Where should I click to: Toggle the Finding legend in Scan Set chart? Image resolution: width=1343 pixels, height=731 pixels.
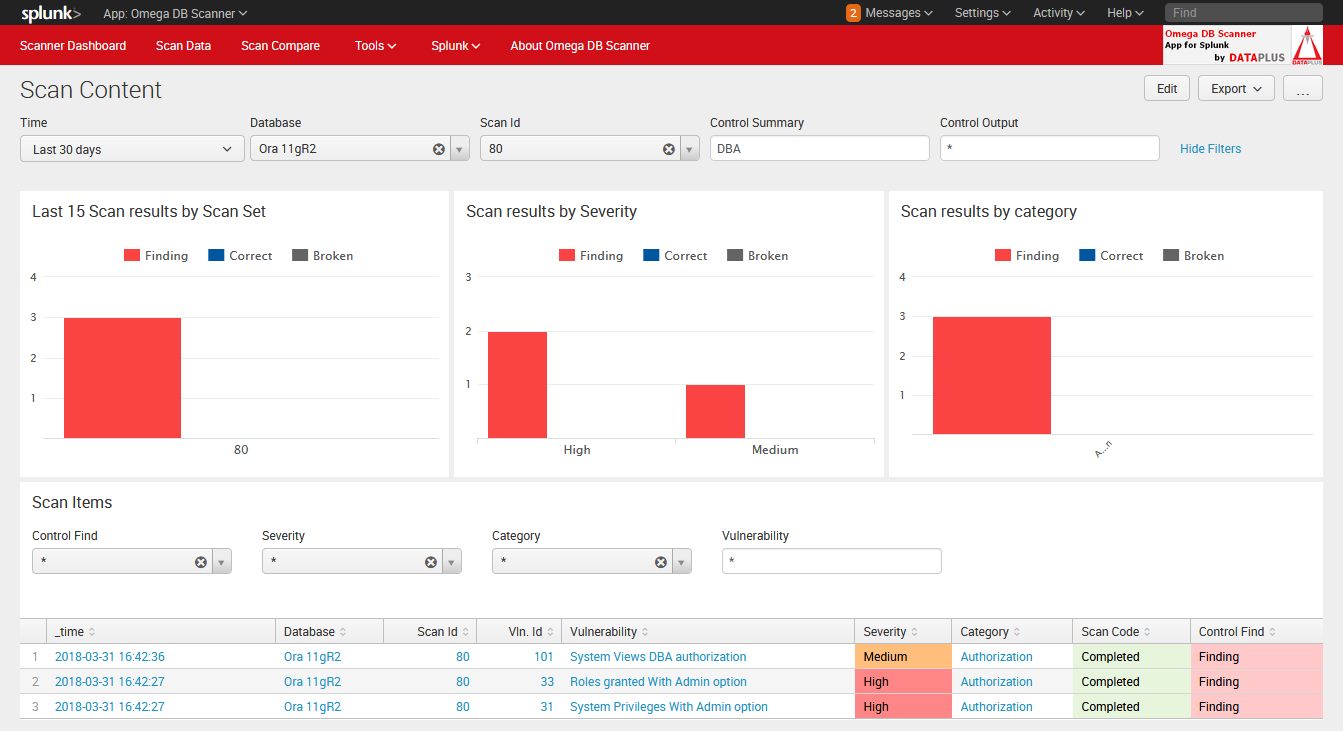(x=156, y=256)
